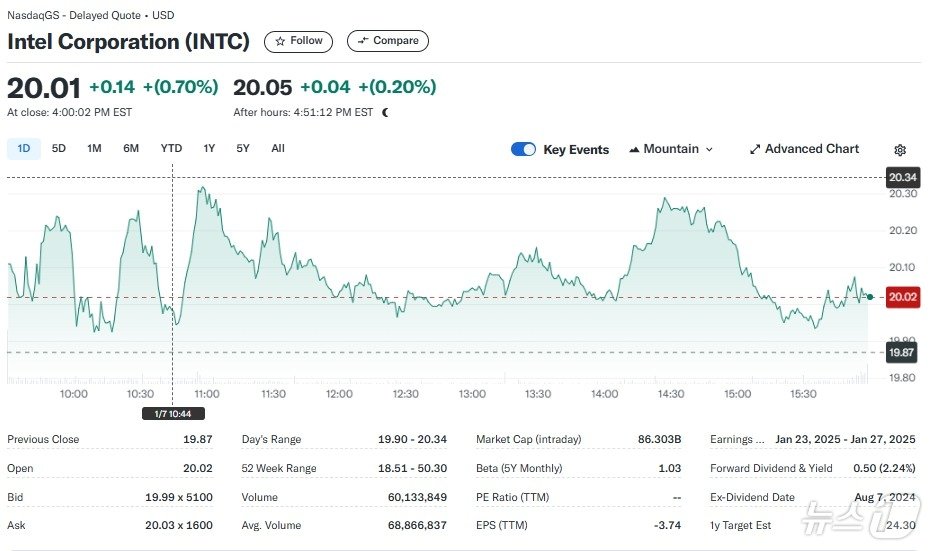Select the All time range

(278, 148)
